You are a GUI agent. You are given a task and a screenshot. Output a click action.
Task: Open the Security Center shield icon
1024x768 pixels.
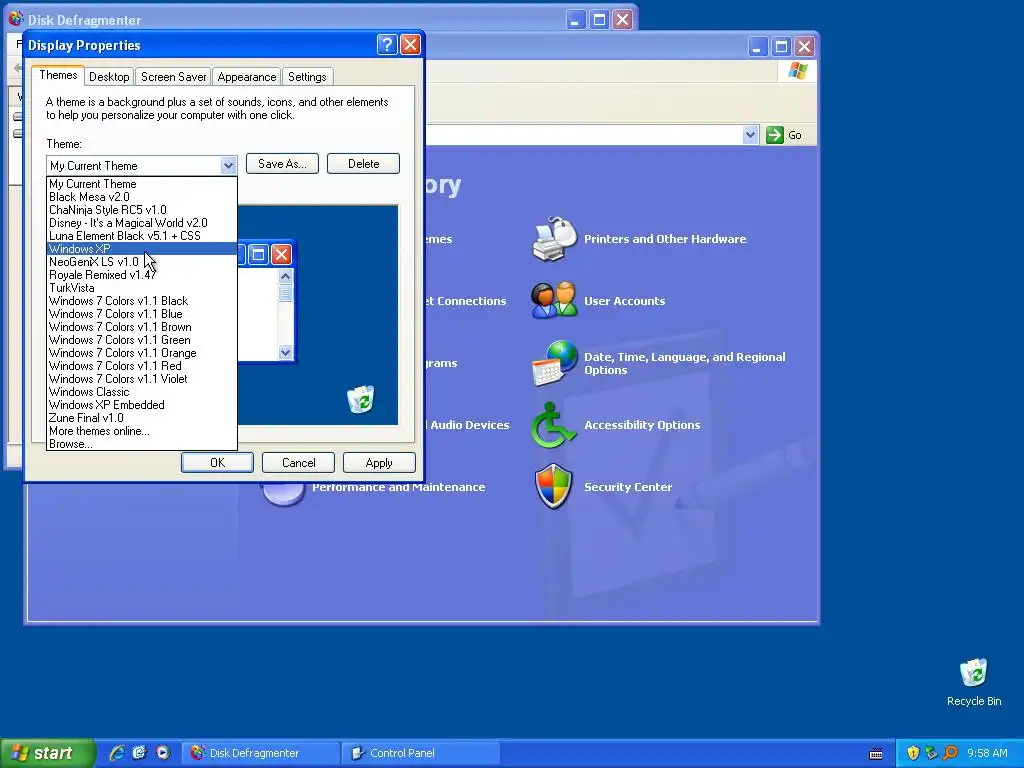pos(553,487)
